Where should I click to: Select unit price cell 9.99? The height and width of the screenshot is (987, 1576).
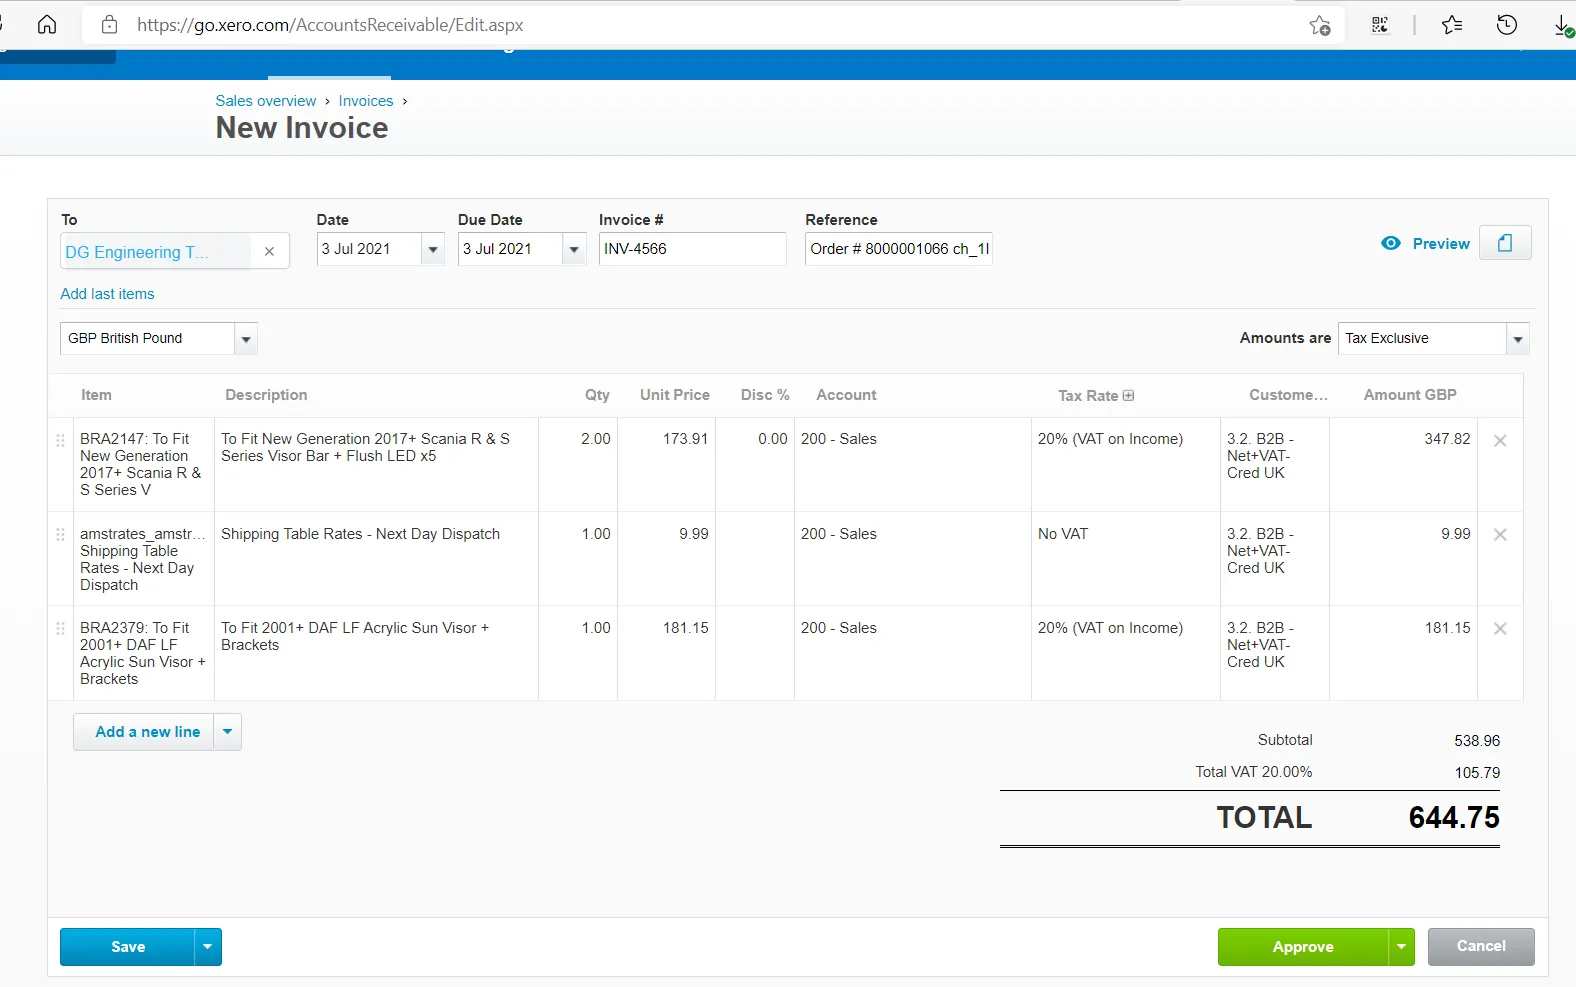pos(666,559)
